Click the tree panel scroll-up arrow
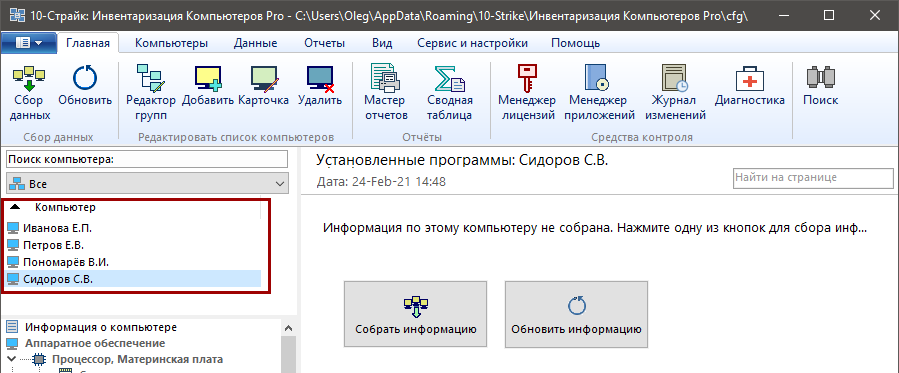 tap(288, 328)
